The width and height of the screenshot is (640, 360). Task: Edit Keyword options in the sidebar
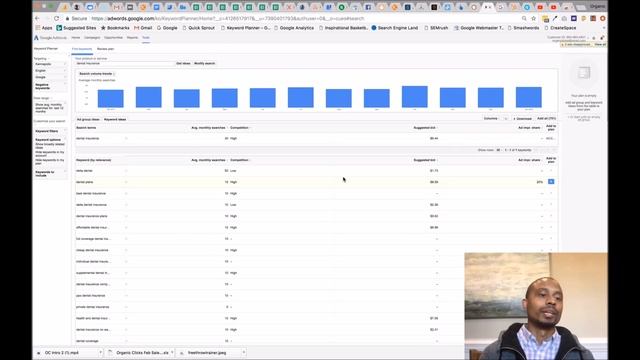pos(50,140)
